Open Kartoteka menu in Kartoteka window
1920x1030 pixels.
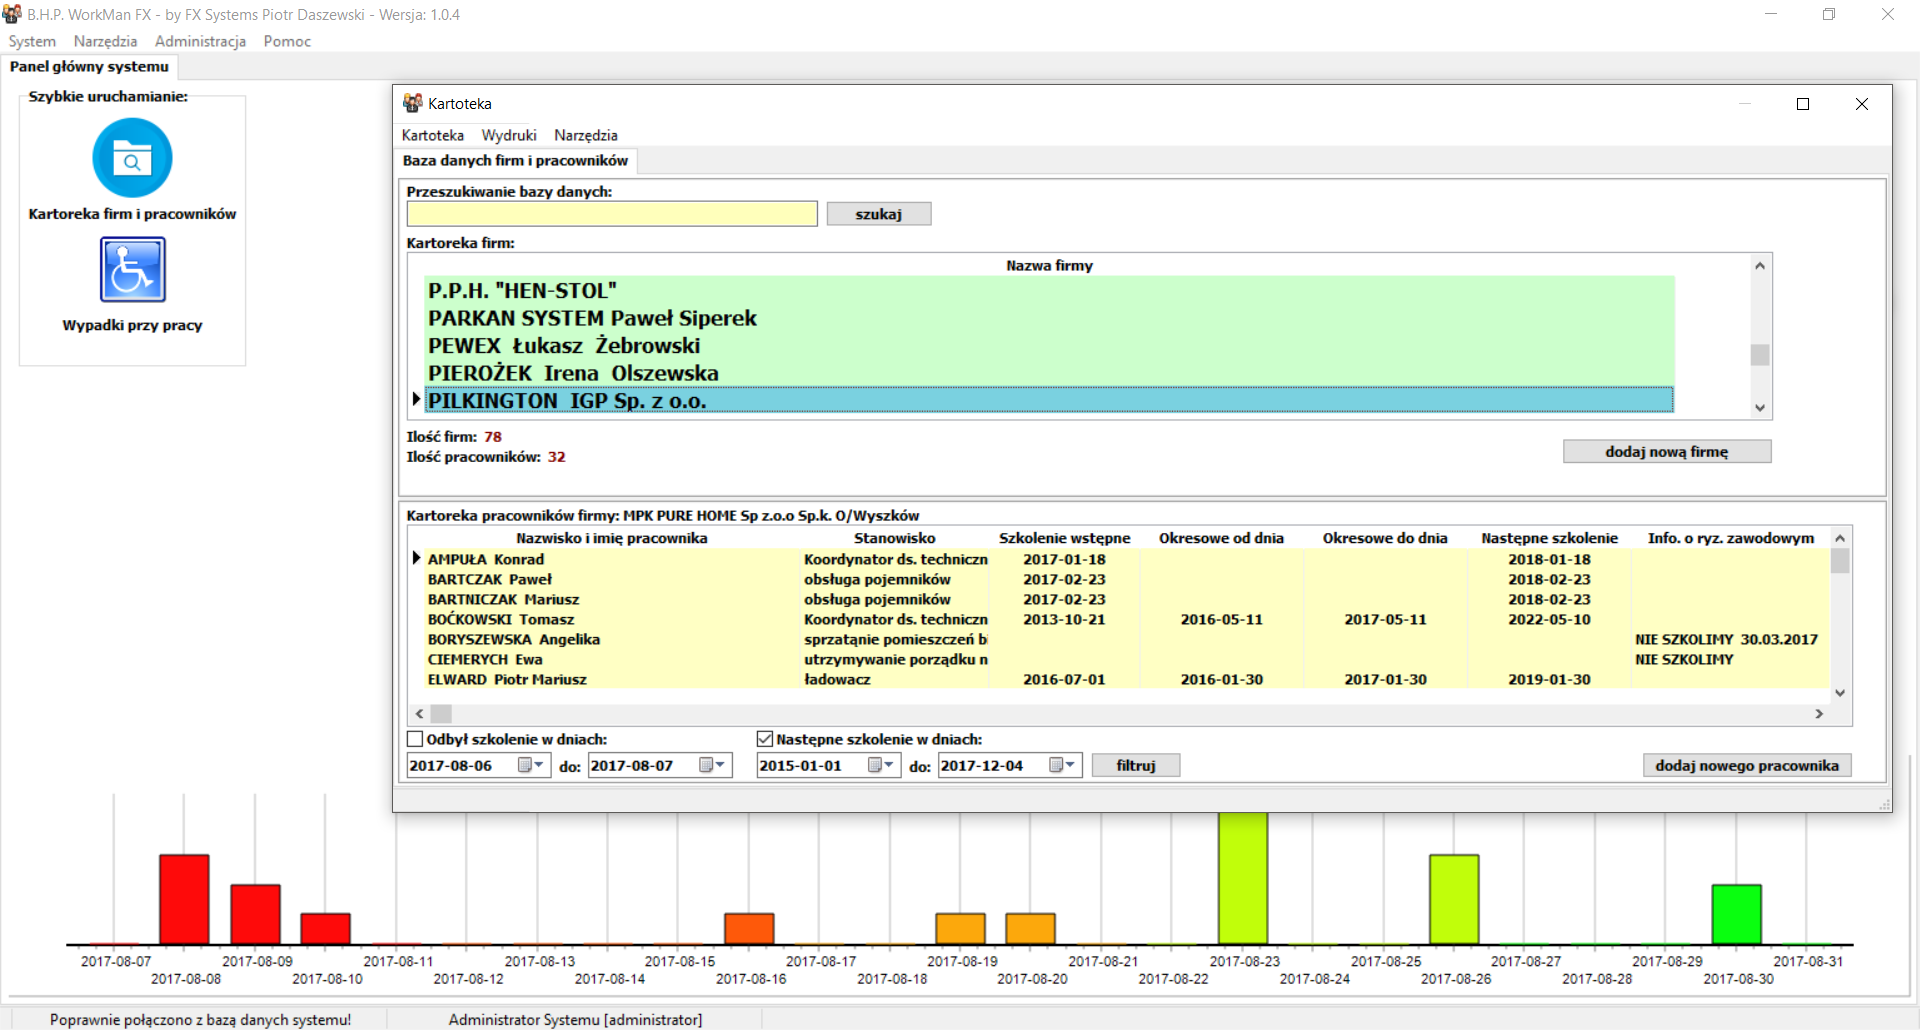pyautogui.click(x=432, y=135)
